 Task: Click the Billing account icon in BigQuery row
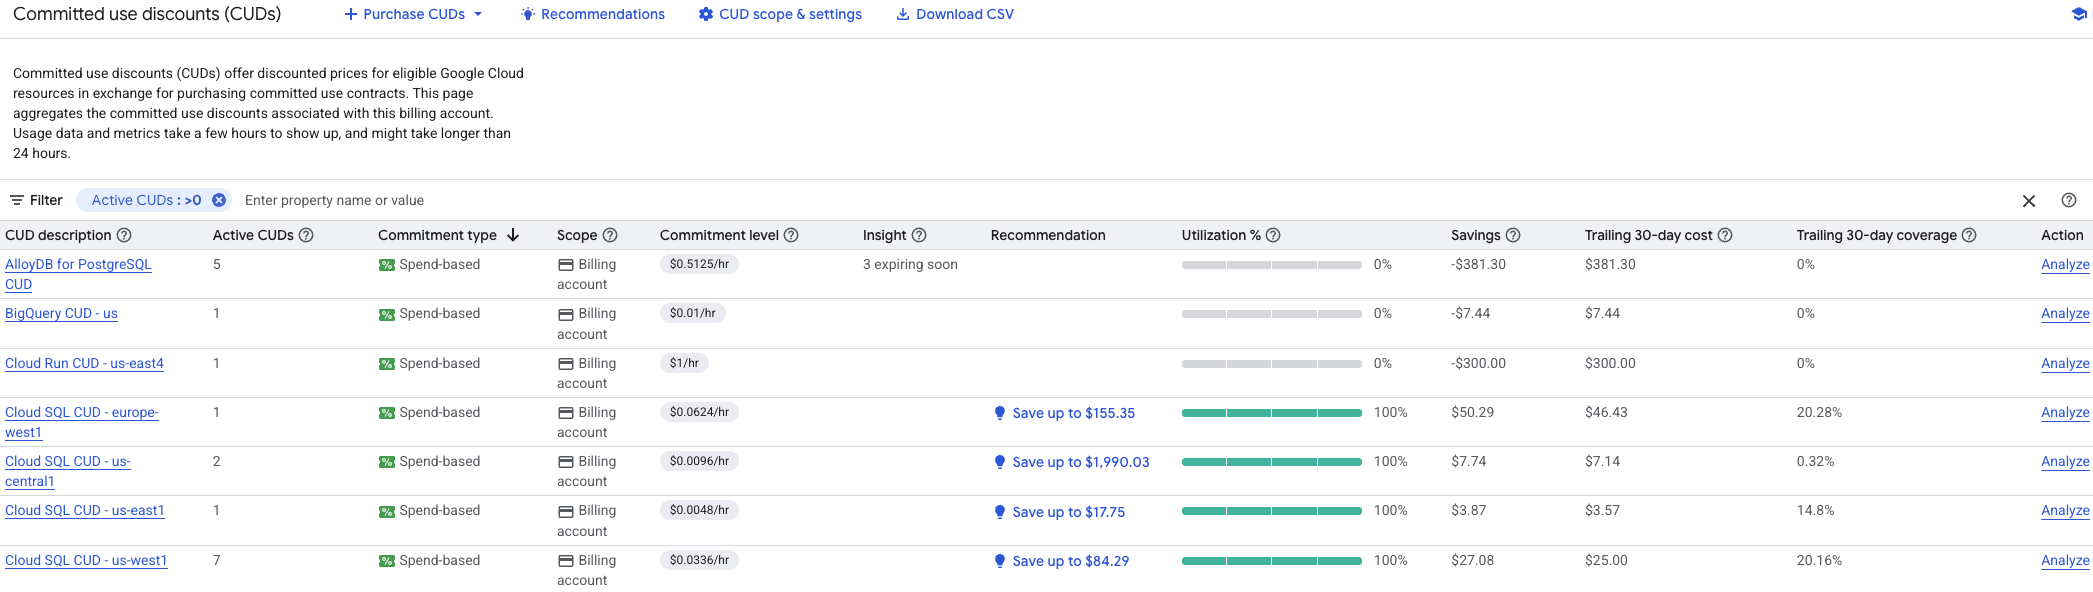tap(565, 314)
